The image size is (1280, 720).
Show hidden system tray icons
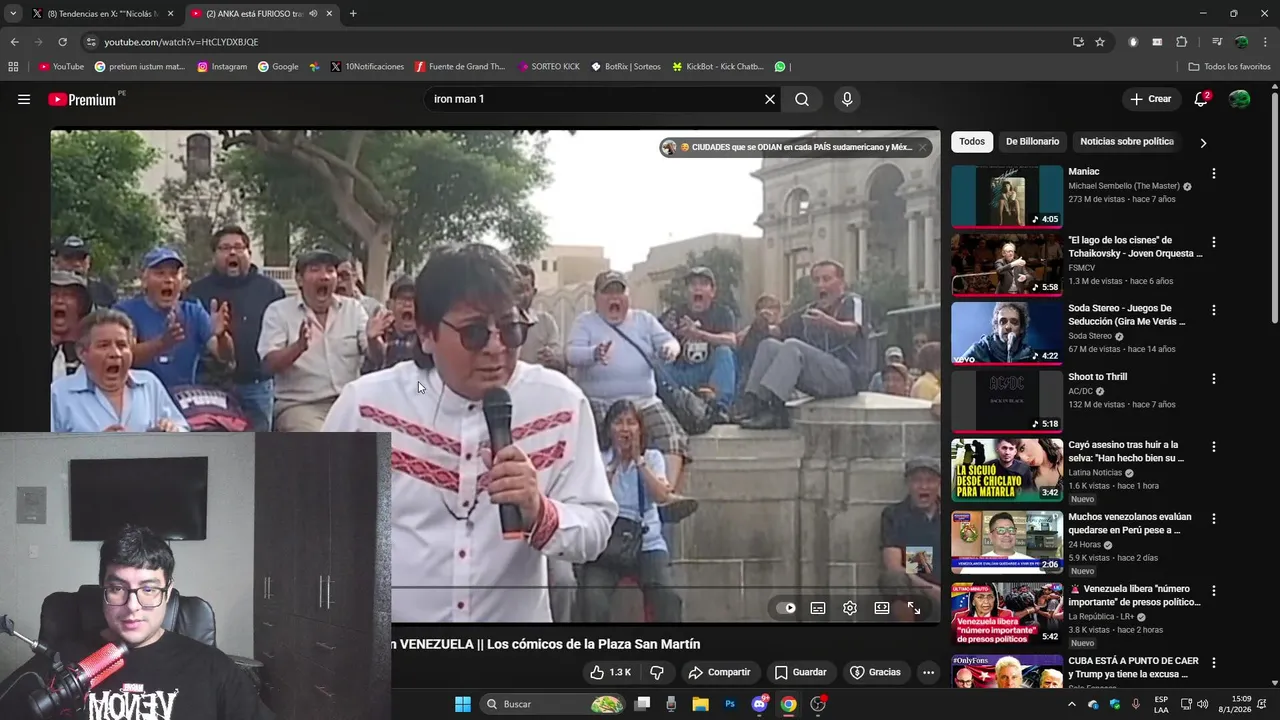click(1072, 704)
